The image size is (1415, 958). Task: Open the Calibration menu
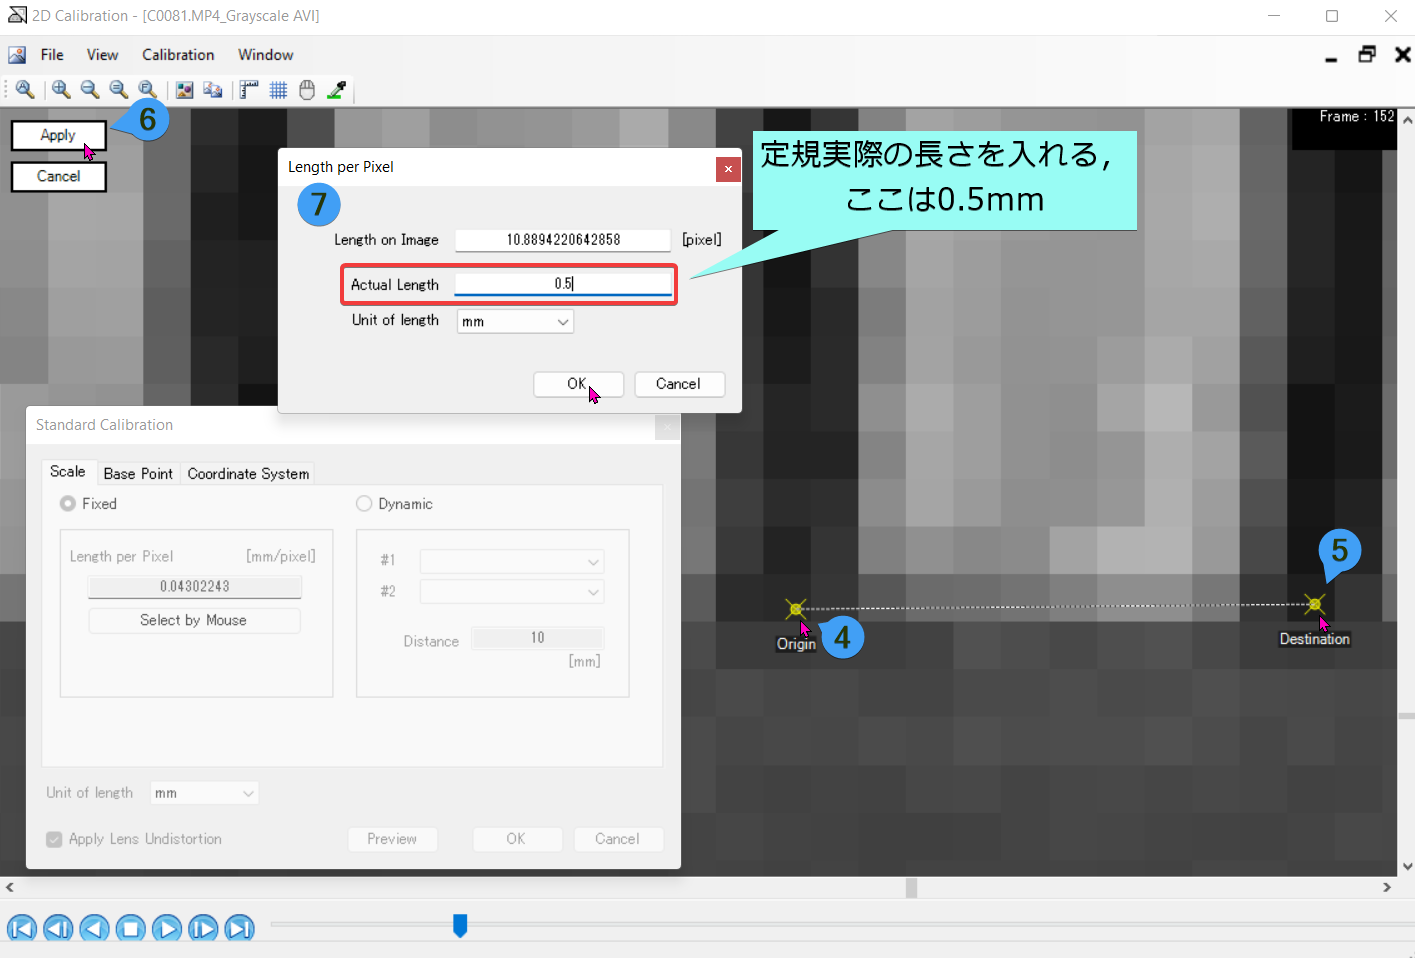pos(178,55)
